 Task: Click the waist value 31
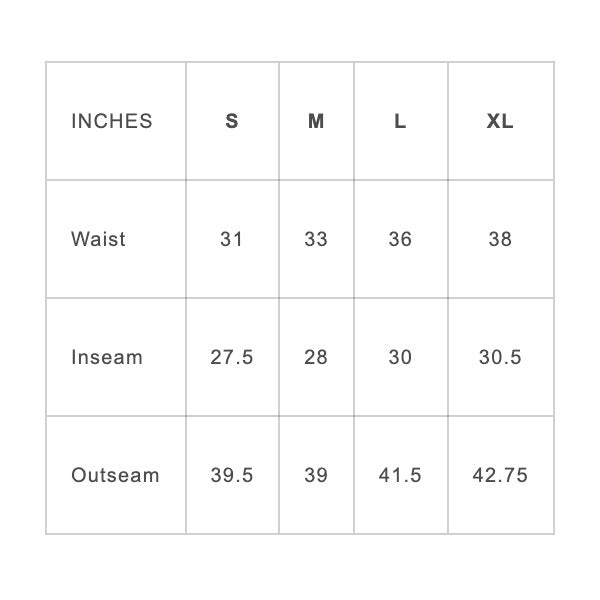pos(232,240)
